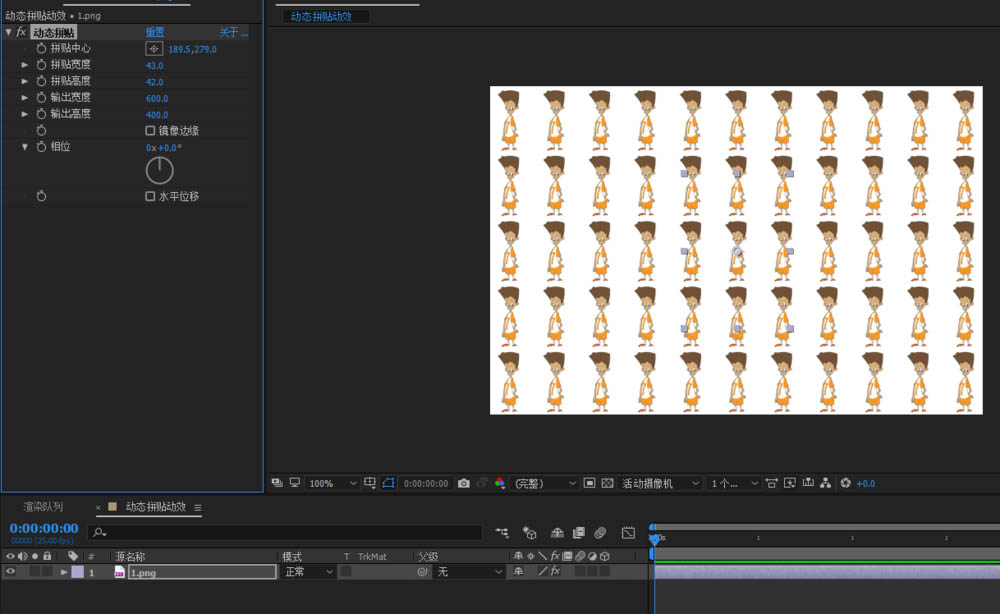Open the 100% zoom dropdown
The height and width of the screenshot is (614, 1000).
[332, 483]
